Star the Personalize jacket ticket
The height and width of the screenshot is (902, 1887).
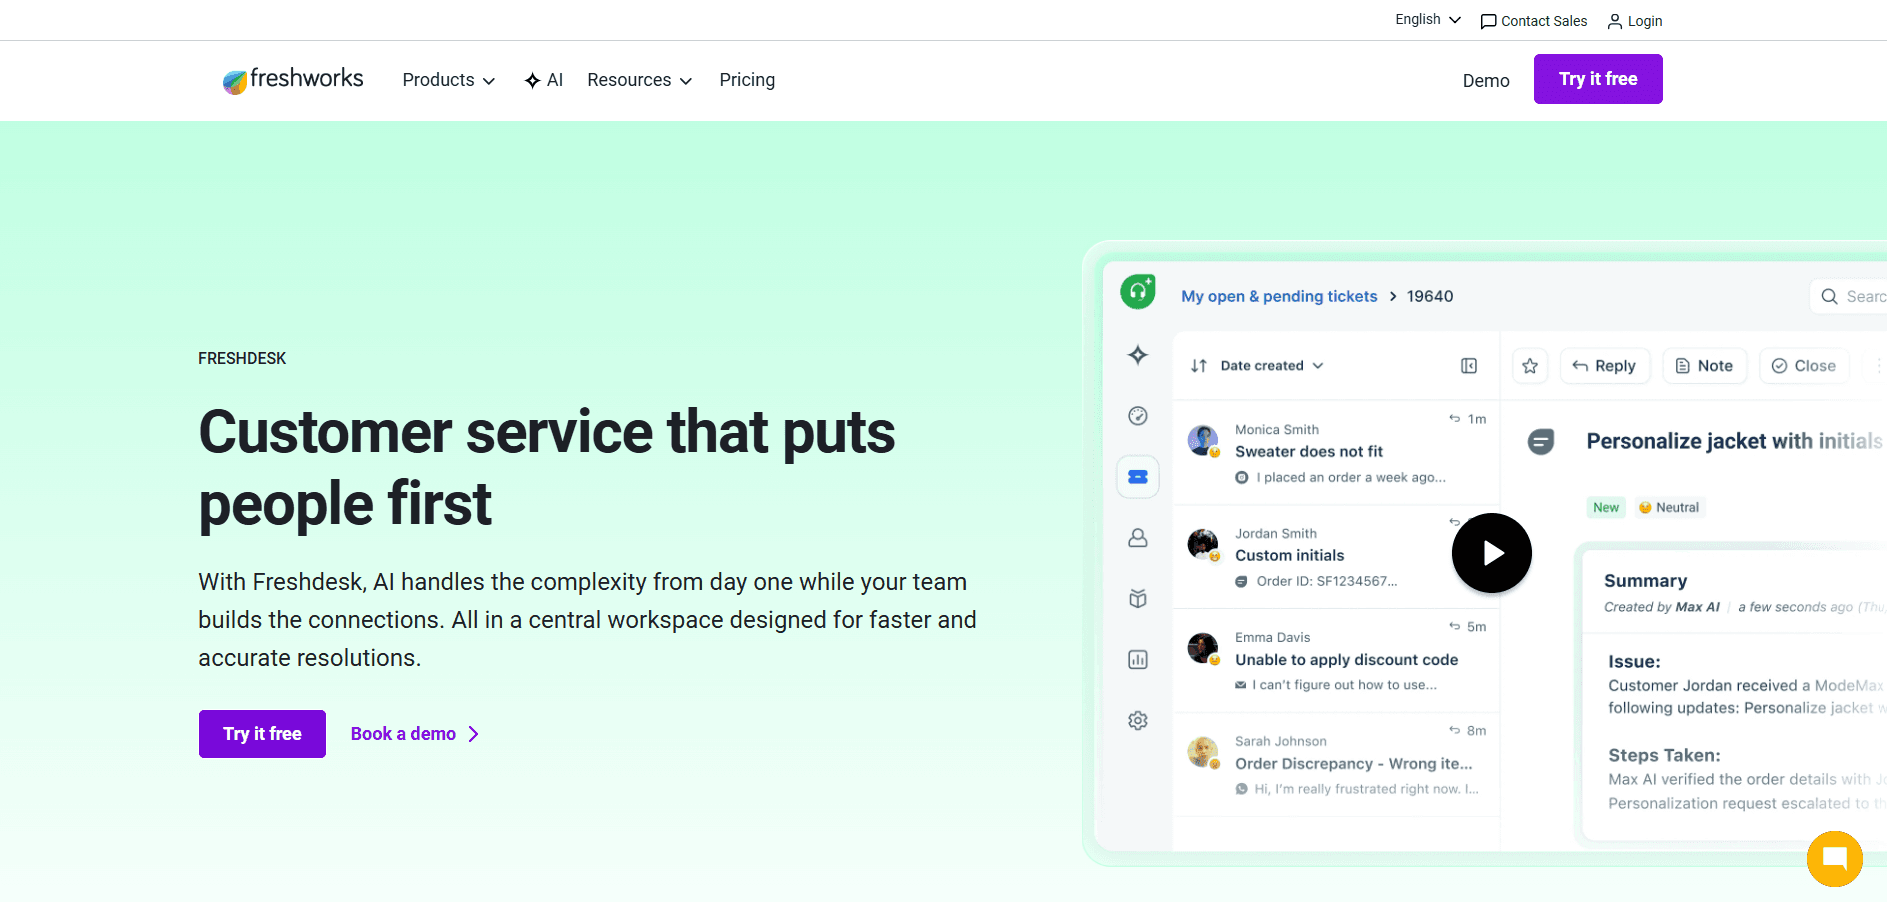click(1530, 365)
